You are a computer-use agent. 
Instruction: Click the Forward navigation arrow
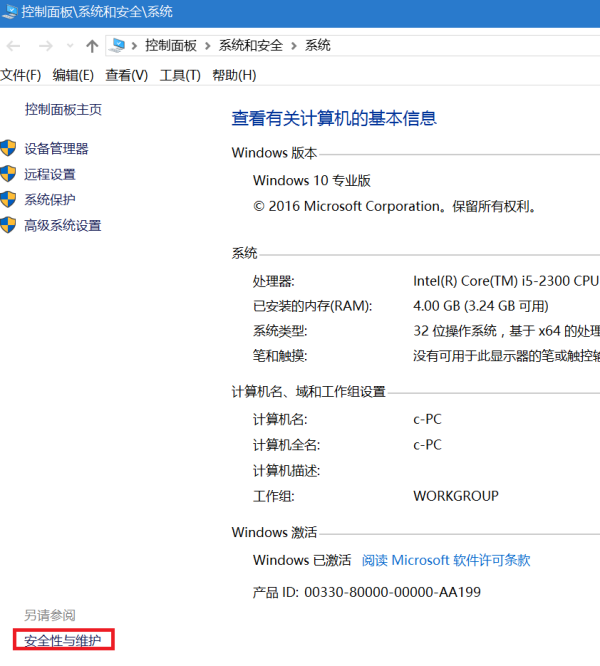44,46
